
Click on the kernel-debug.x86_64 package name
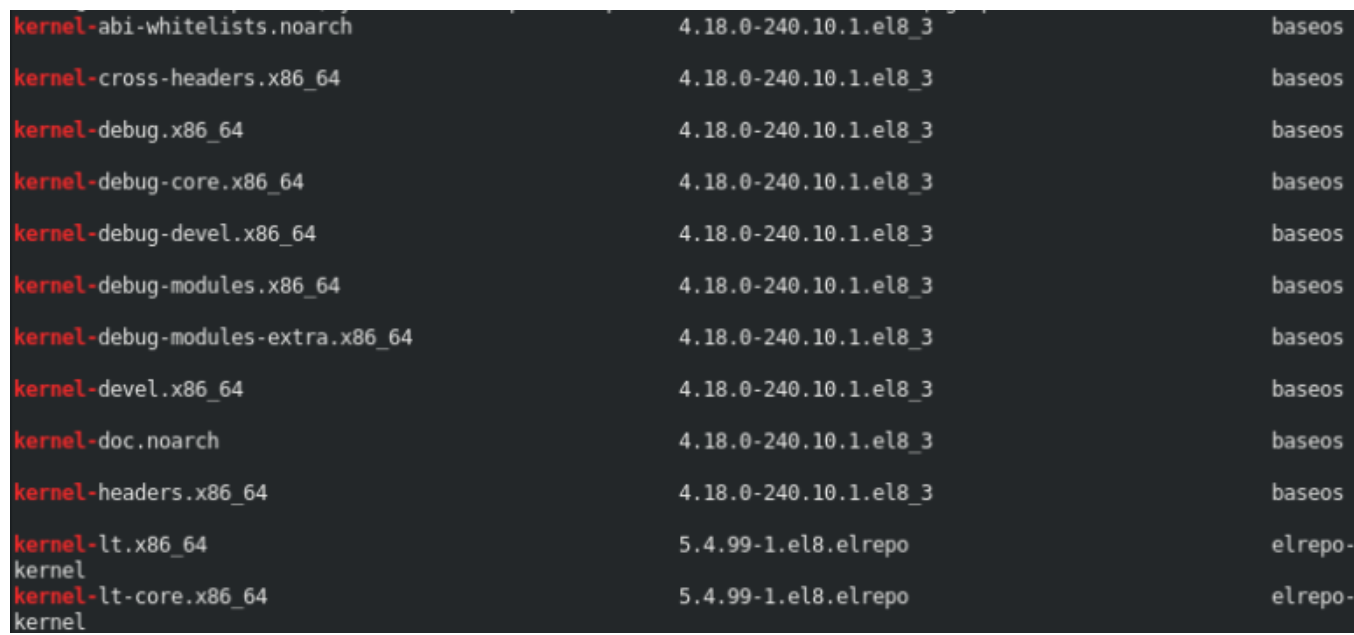tap(128, 130)
